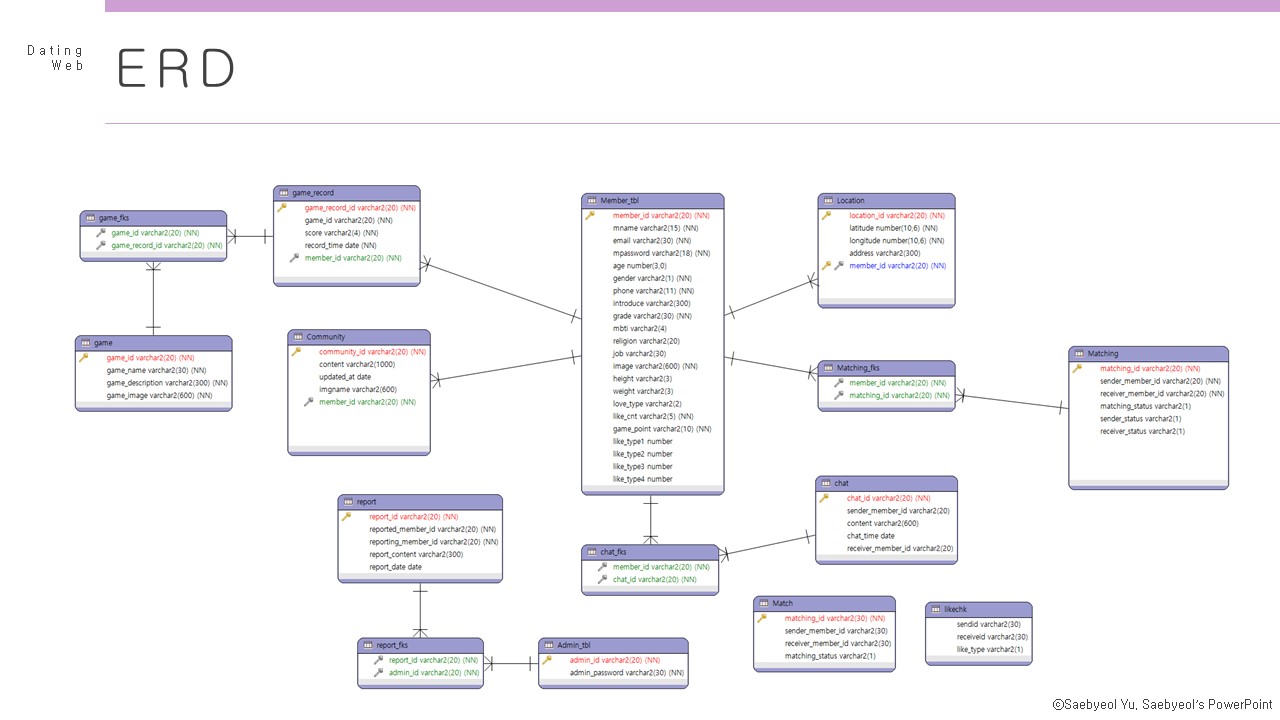Click the table icon in game table header
This screenshot has height=720, width=1280.
(85, 343)
